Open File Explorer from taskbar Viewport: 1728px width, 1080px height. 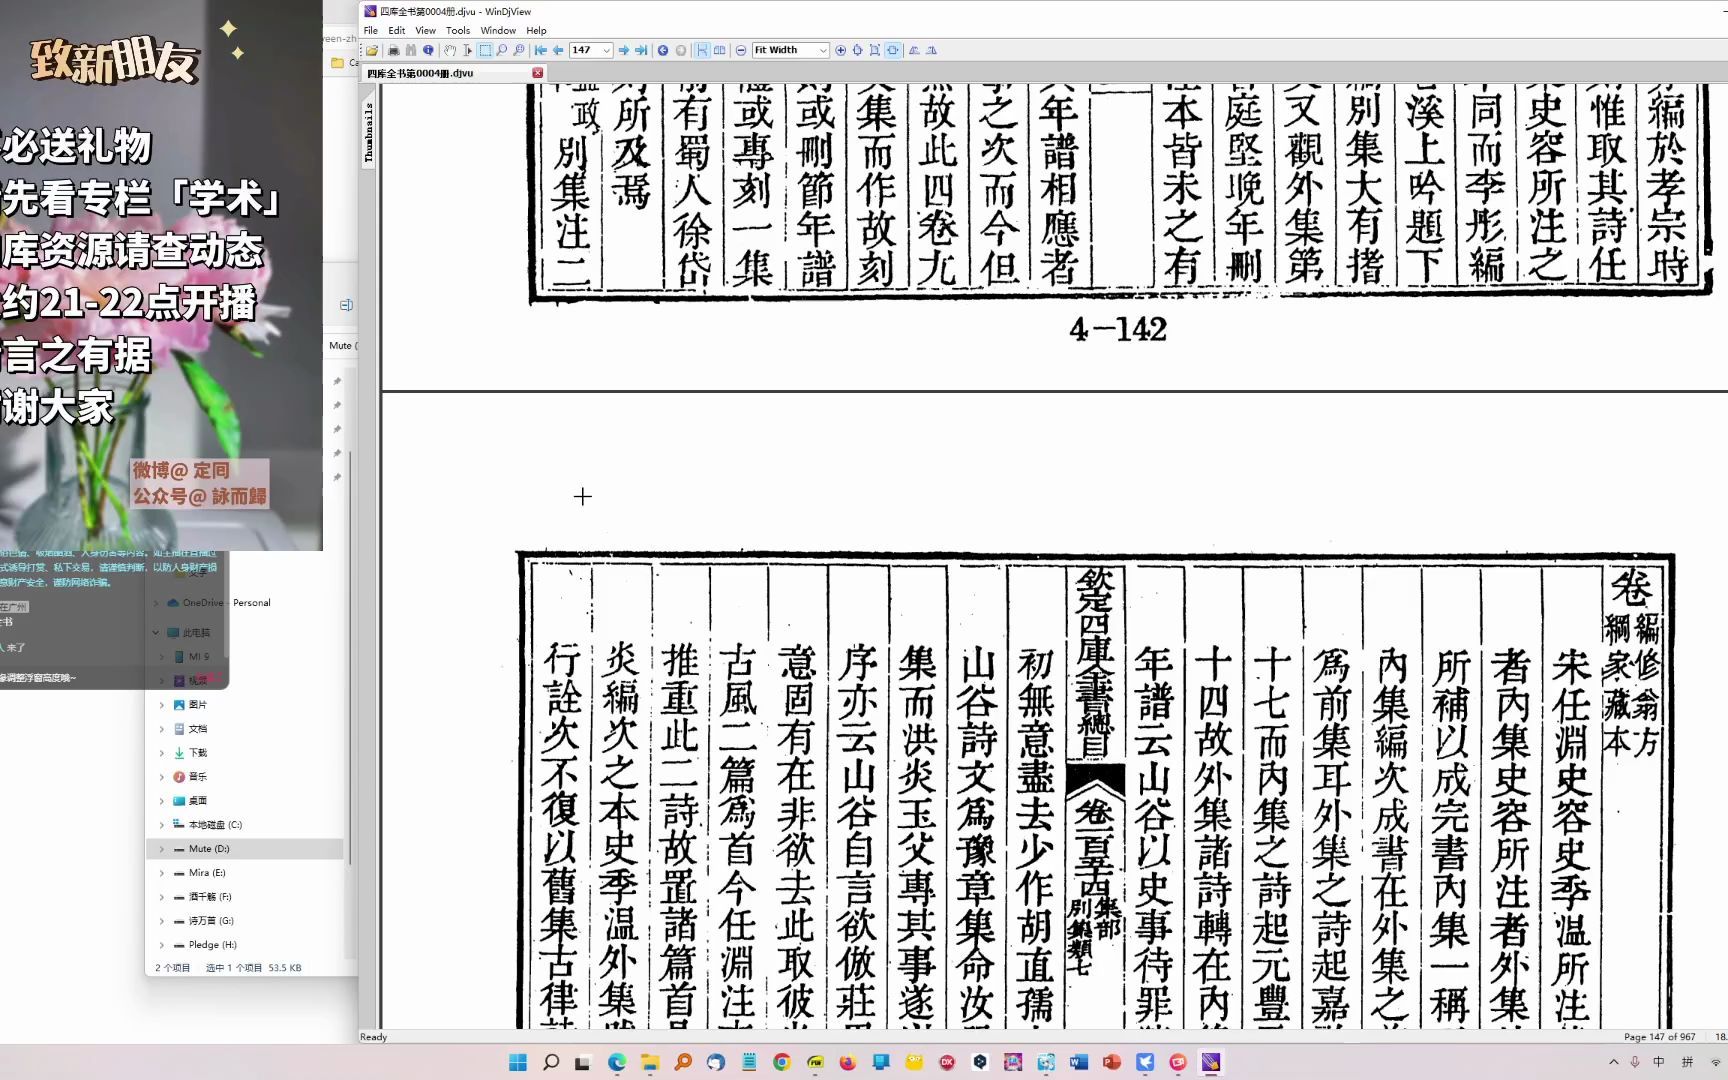[650, 1062]
